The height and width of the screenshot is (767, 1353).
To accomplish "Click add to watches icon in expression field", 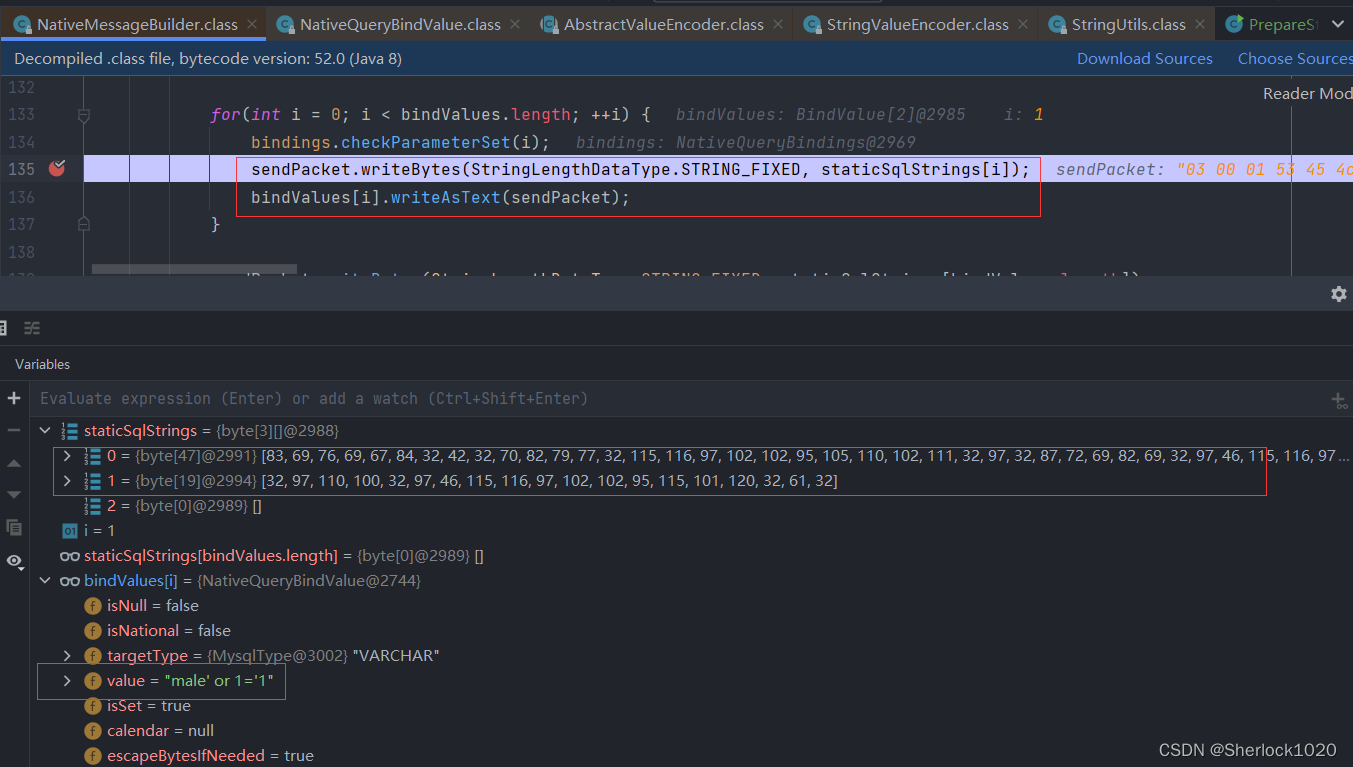I will pyautogui.click(x=1339, y=400).
